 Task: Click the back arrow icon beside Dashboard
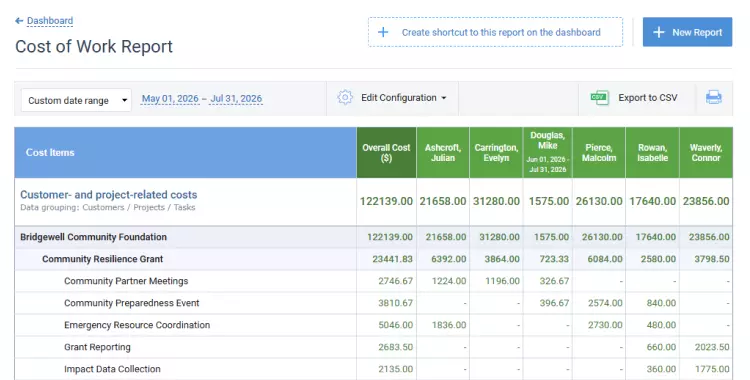tap(19, 21)
